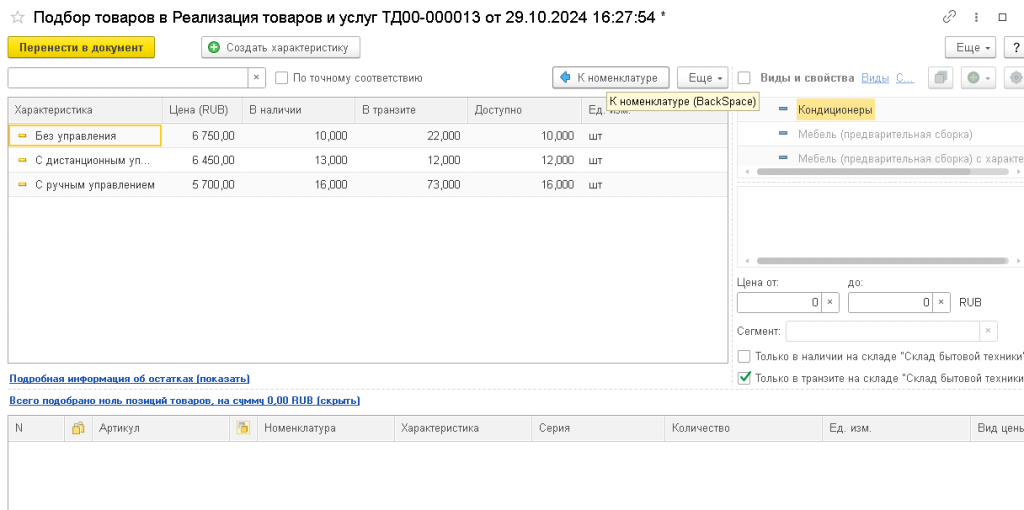Sort by В транзите column header
Screen dimensions: 1024x510
coord(411,110)
